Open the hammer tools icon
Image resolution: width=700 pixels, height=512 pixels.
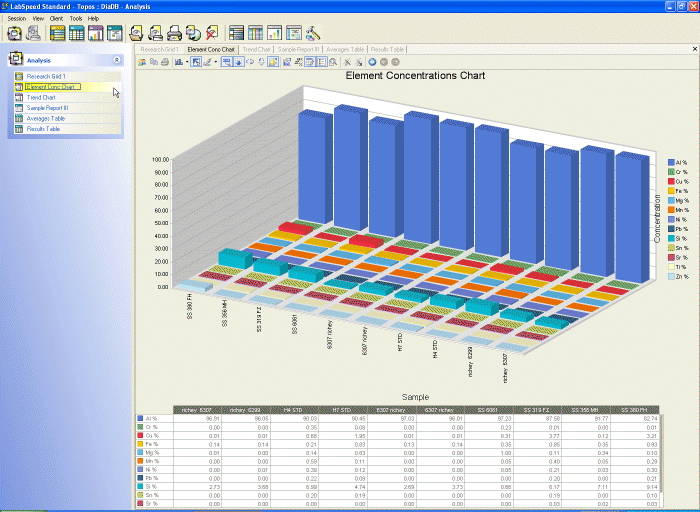pyautogui.click(x=312, y=33)
